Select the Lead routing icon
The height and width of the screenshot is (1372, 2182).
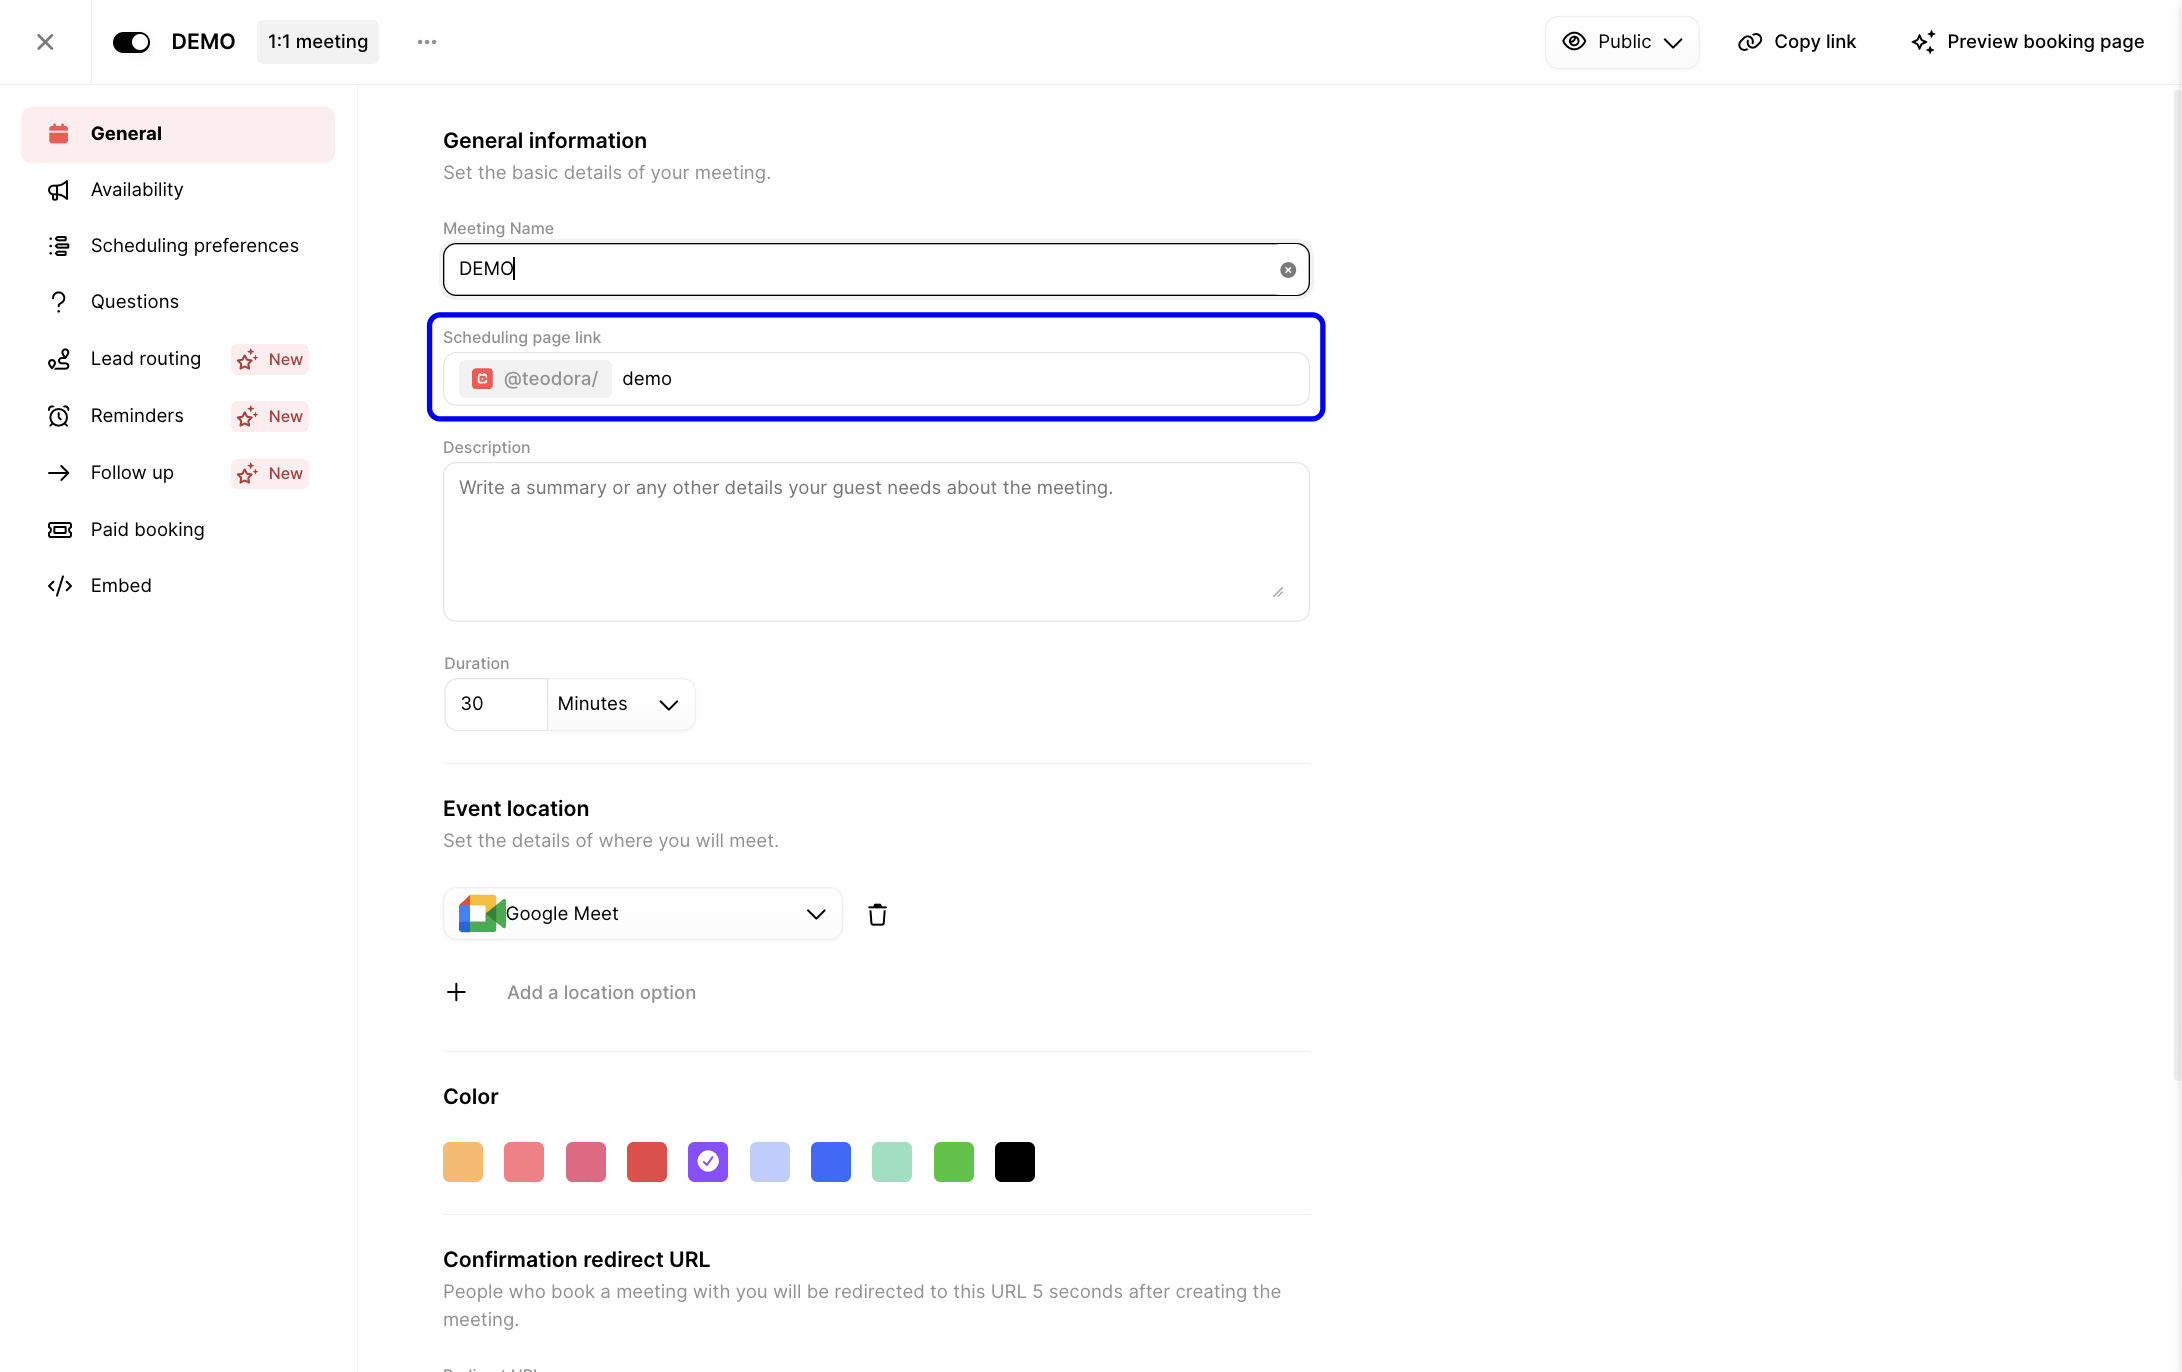pyautogui.click(x=59, y=359)
